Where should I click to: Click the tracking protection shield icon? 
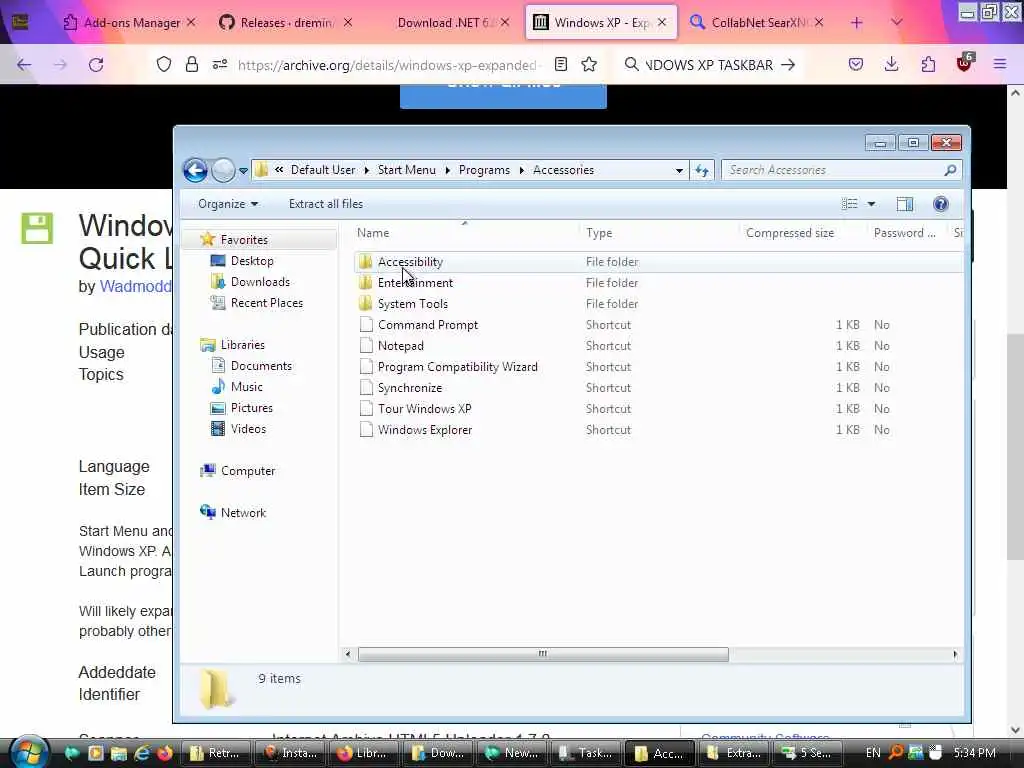pyautogui.click(x=164, y=64)
